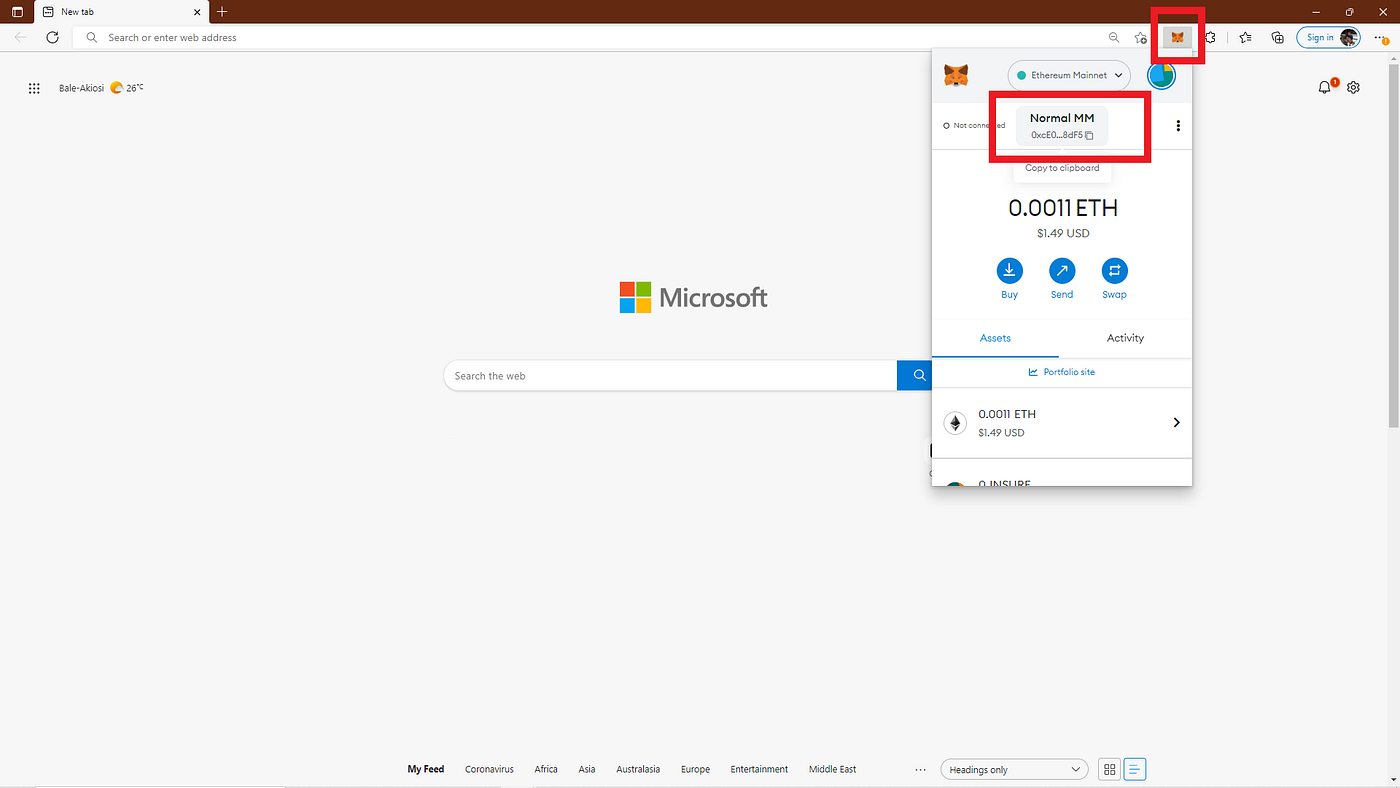Click the 0.0011 ETH balance text
The image size is (1400, 788).
tap(1063, 208)
